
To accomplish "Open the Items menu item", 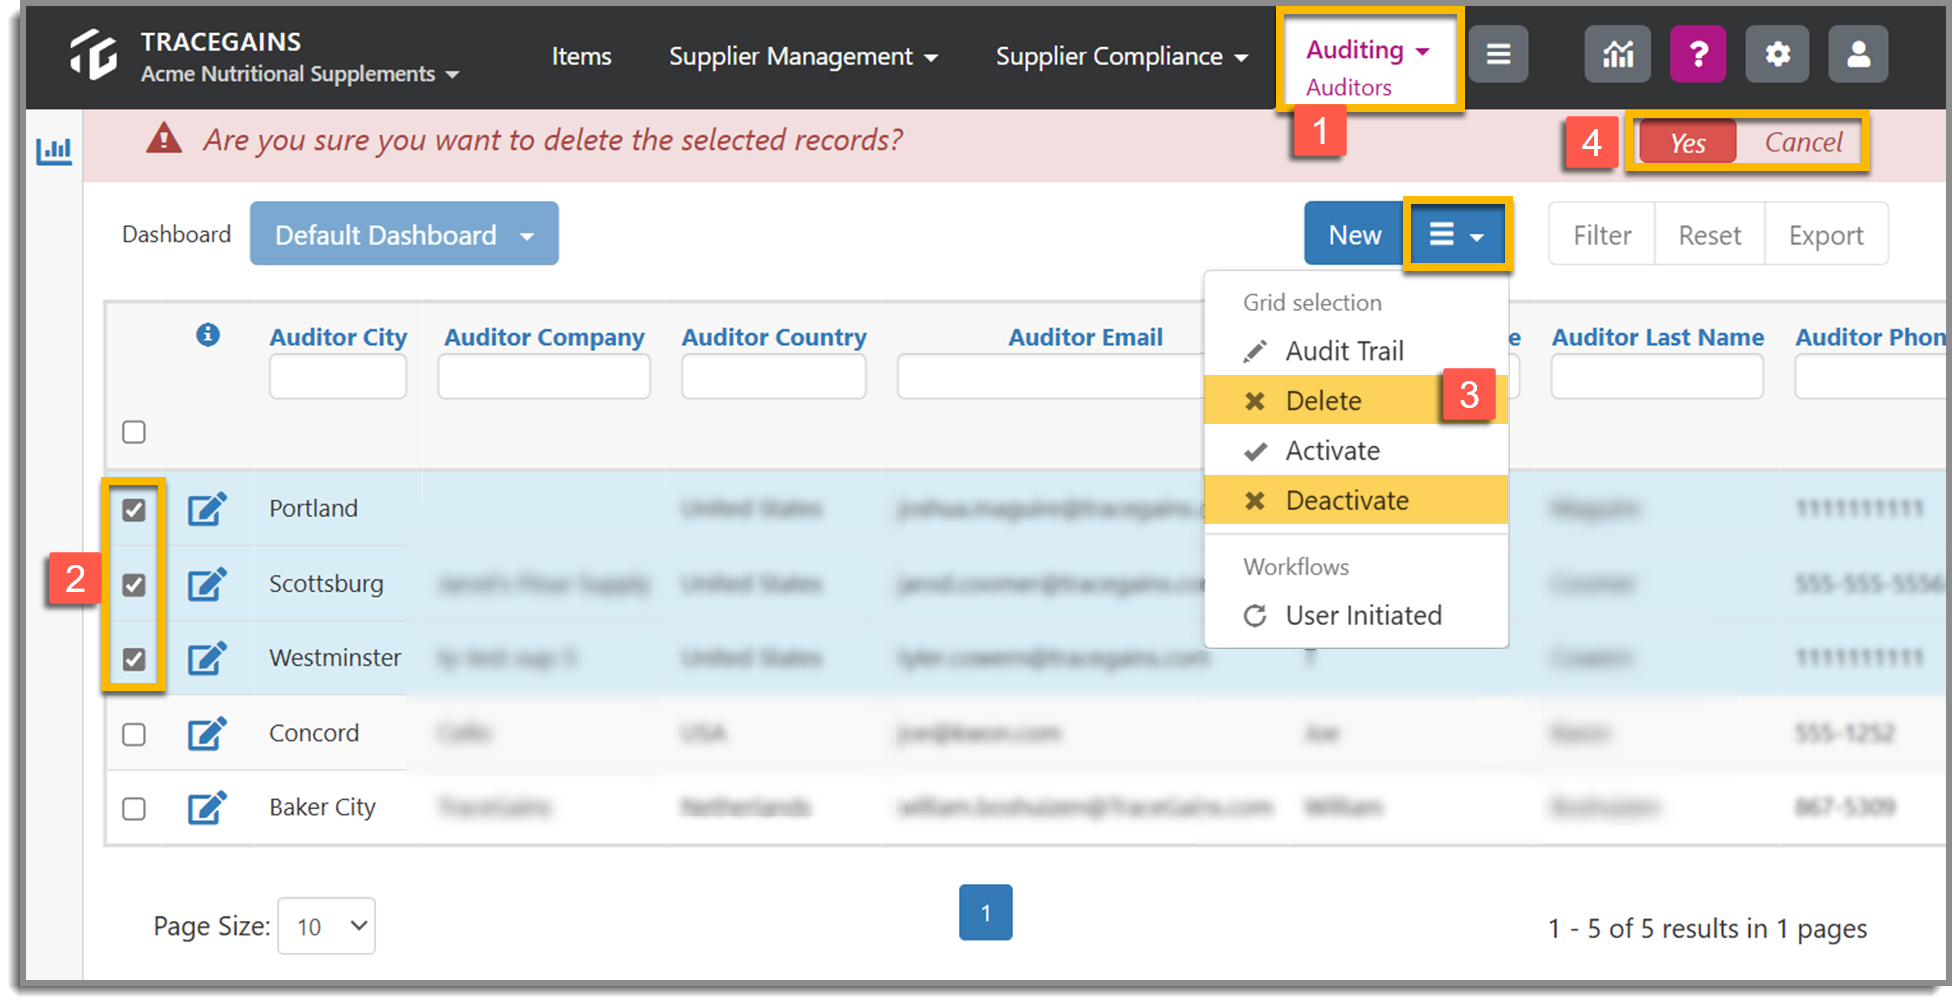I will click(x=581, y=57).
